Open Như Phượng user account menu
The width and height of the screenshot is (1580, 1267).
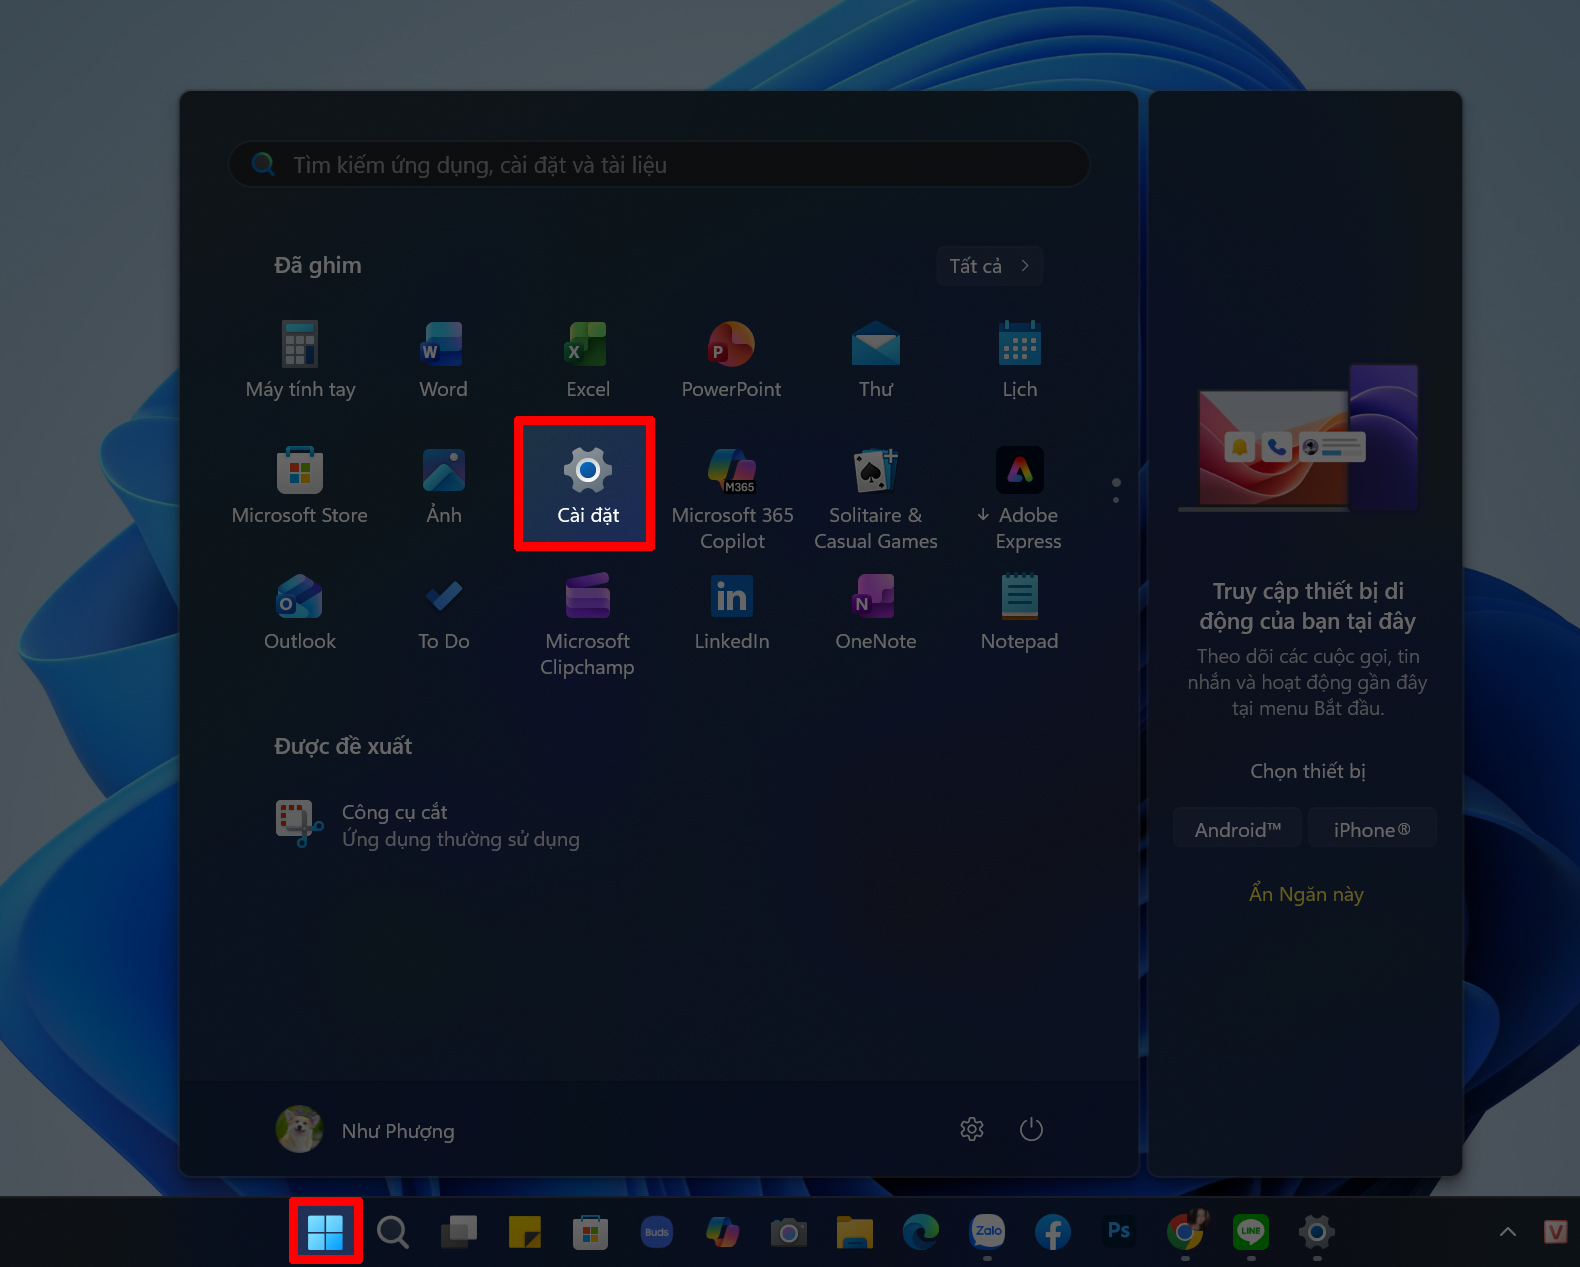click(x=365, y=1130)
